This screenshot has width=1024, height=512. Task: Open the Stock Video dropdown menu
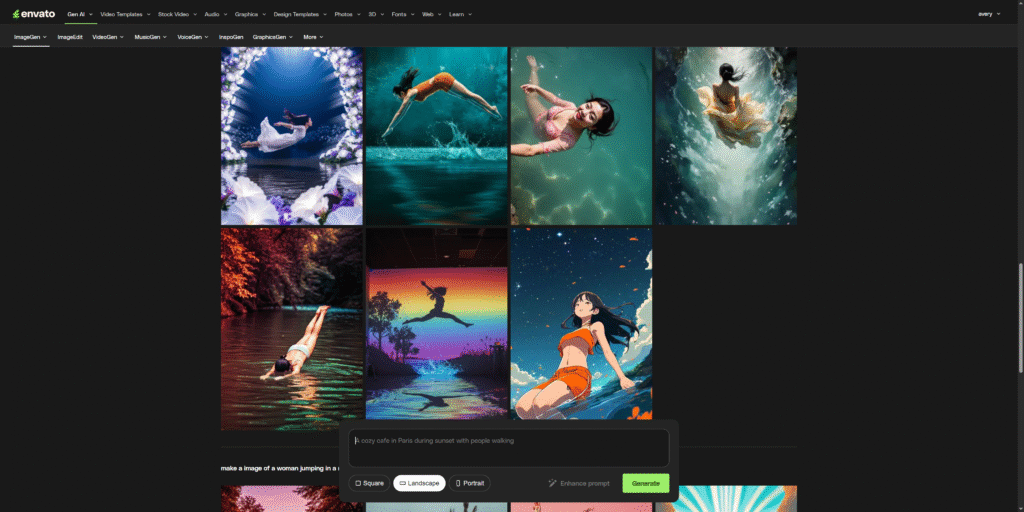pos(177,14)
